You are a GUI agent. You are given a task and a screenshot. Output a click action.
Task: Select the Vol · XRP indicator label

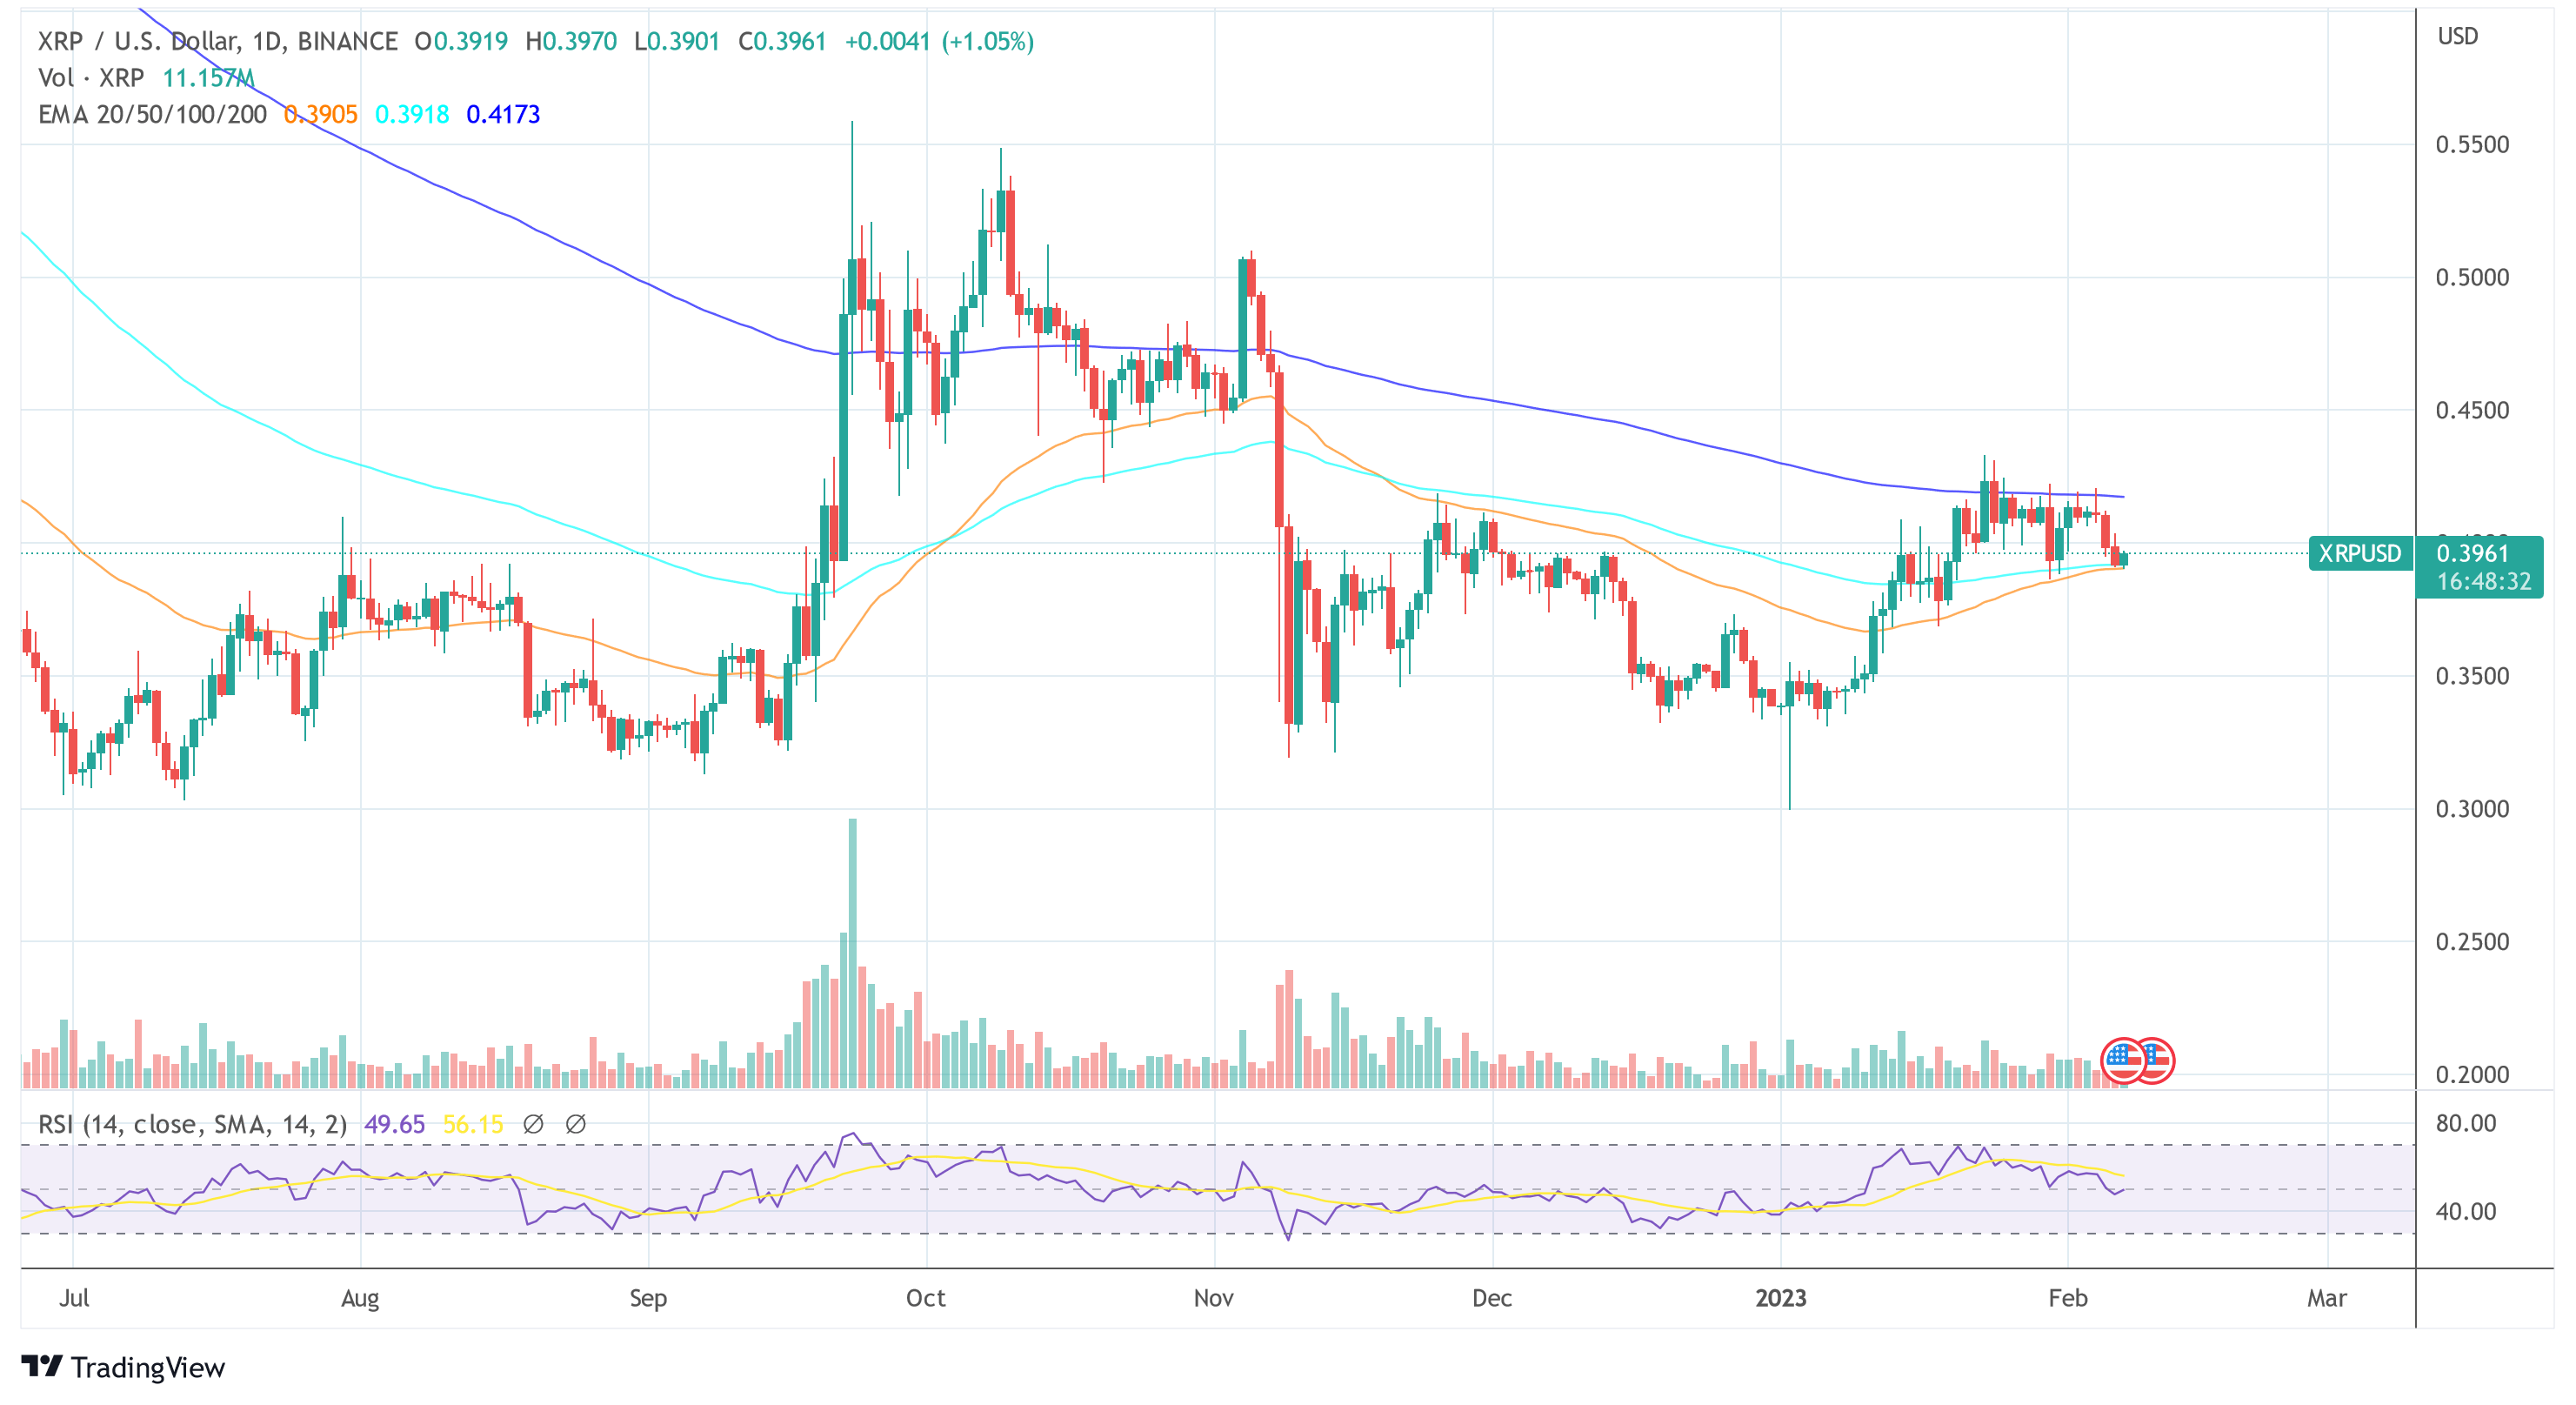click(91, 77)
